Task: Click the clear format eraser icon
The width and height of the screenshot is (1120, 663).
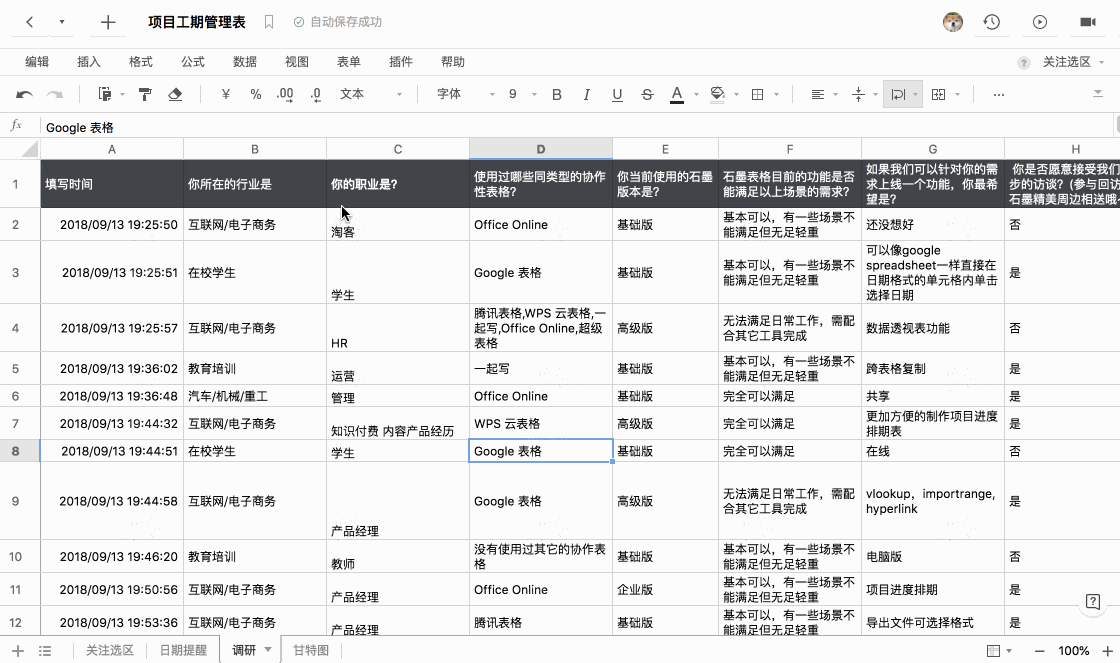Action: [175, 94]
